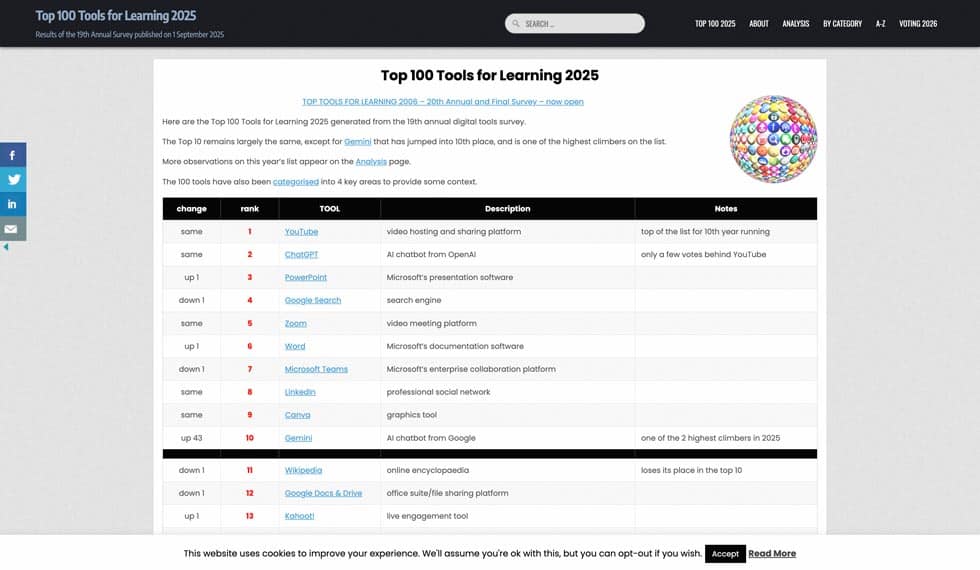Open the ABOUT menu item

(x=759, y=24)
